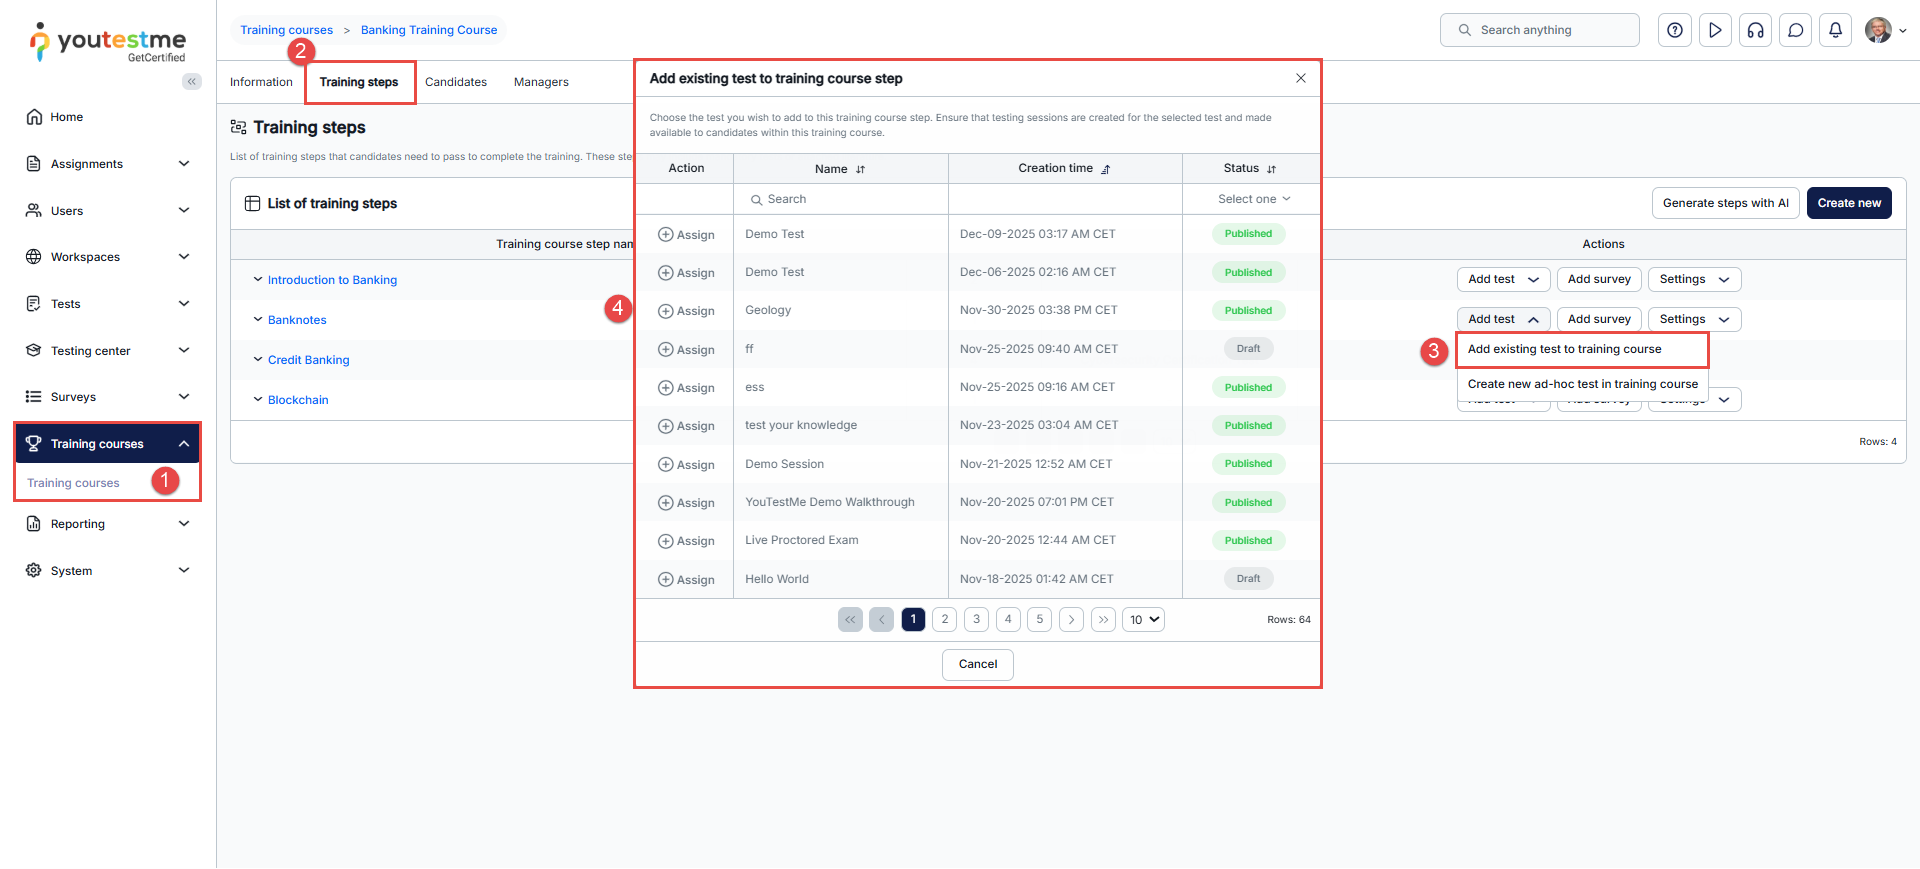Click the Cancel button in dialog
The image size is (1920, 869).
(977, 664)
